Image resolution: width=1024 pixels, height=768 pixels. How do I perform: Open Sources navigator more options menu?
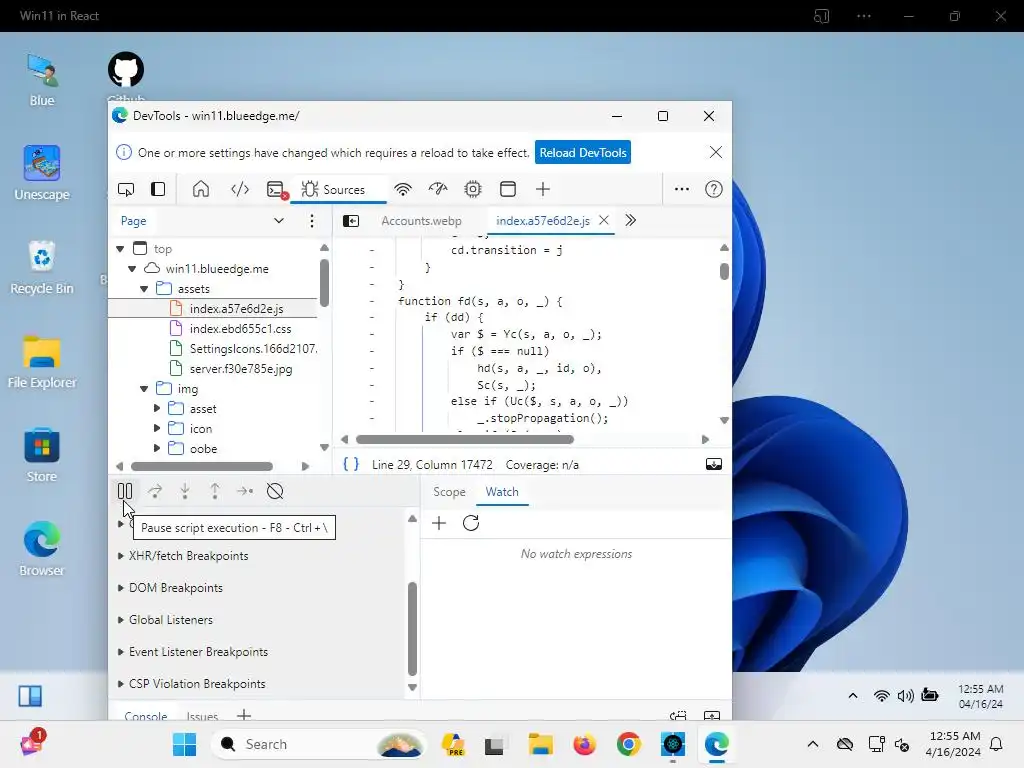coord(312,221)
